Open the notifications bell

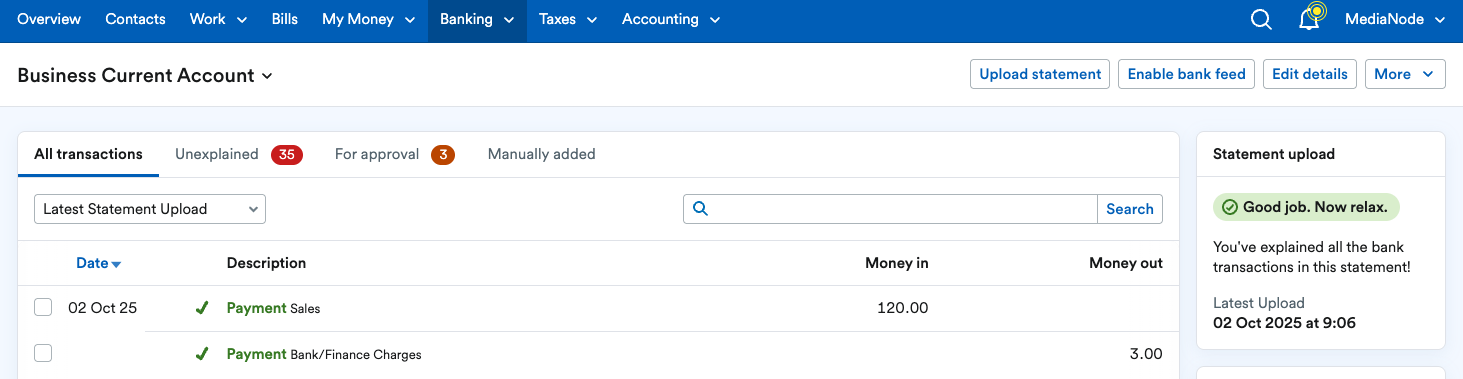1310,19
